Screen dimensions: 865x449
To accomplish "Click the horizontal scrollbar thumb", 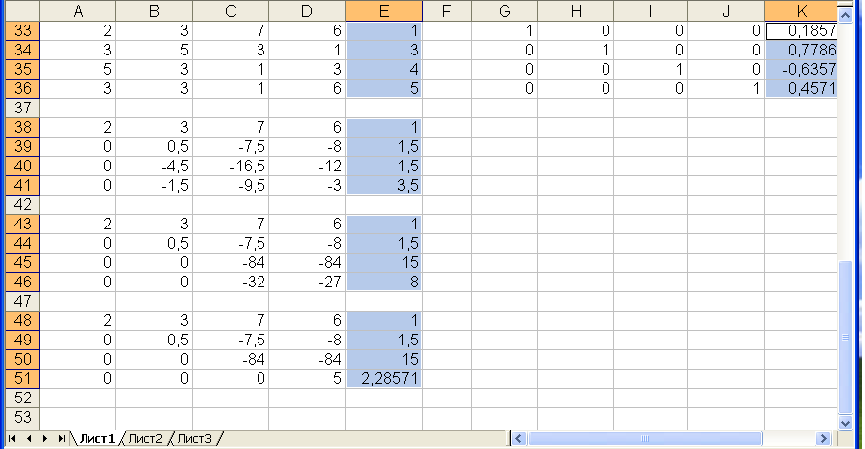I will (644, 439).
